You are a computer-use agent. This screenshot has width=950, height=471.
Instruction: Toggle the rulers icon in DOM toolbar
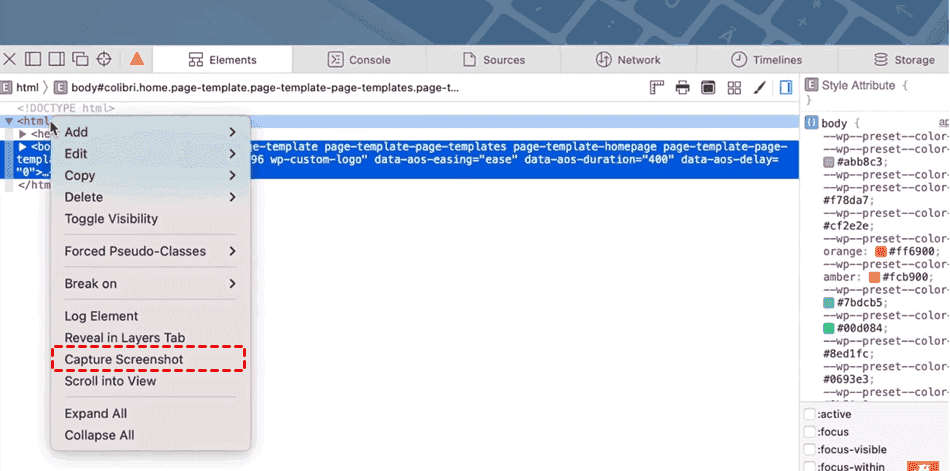(657, 88)
